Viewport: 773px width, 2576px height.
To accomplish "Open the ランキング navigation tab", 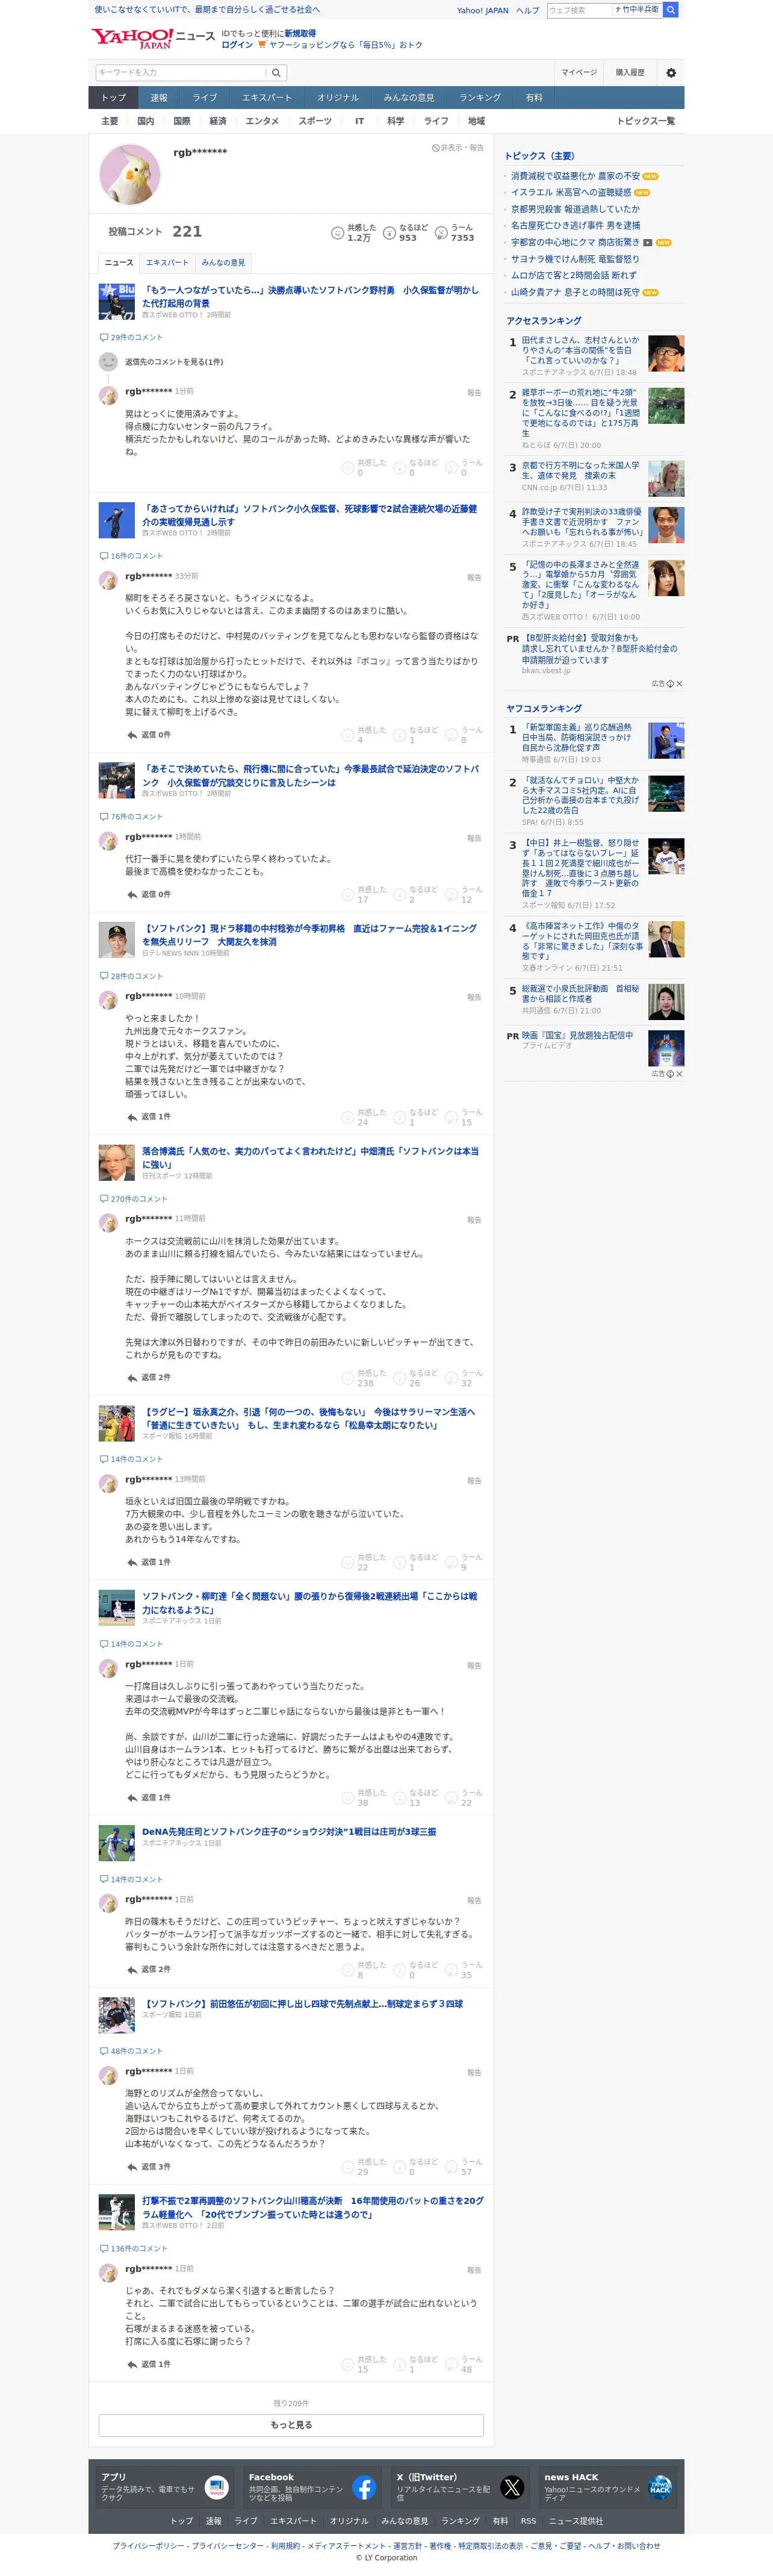I will coord(480,97).
